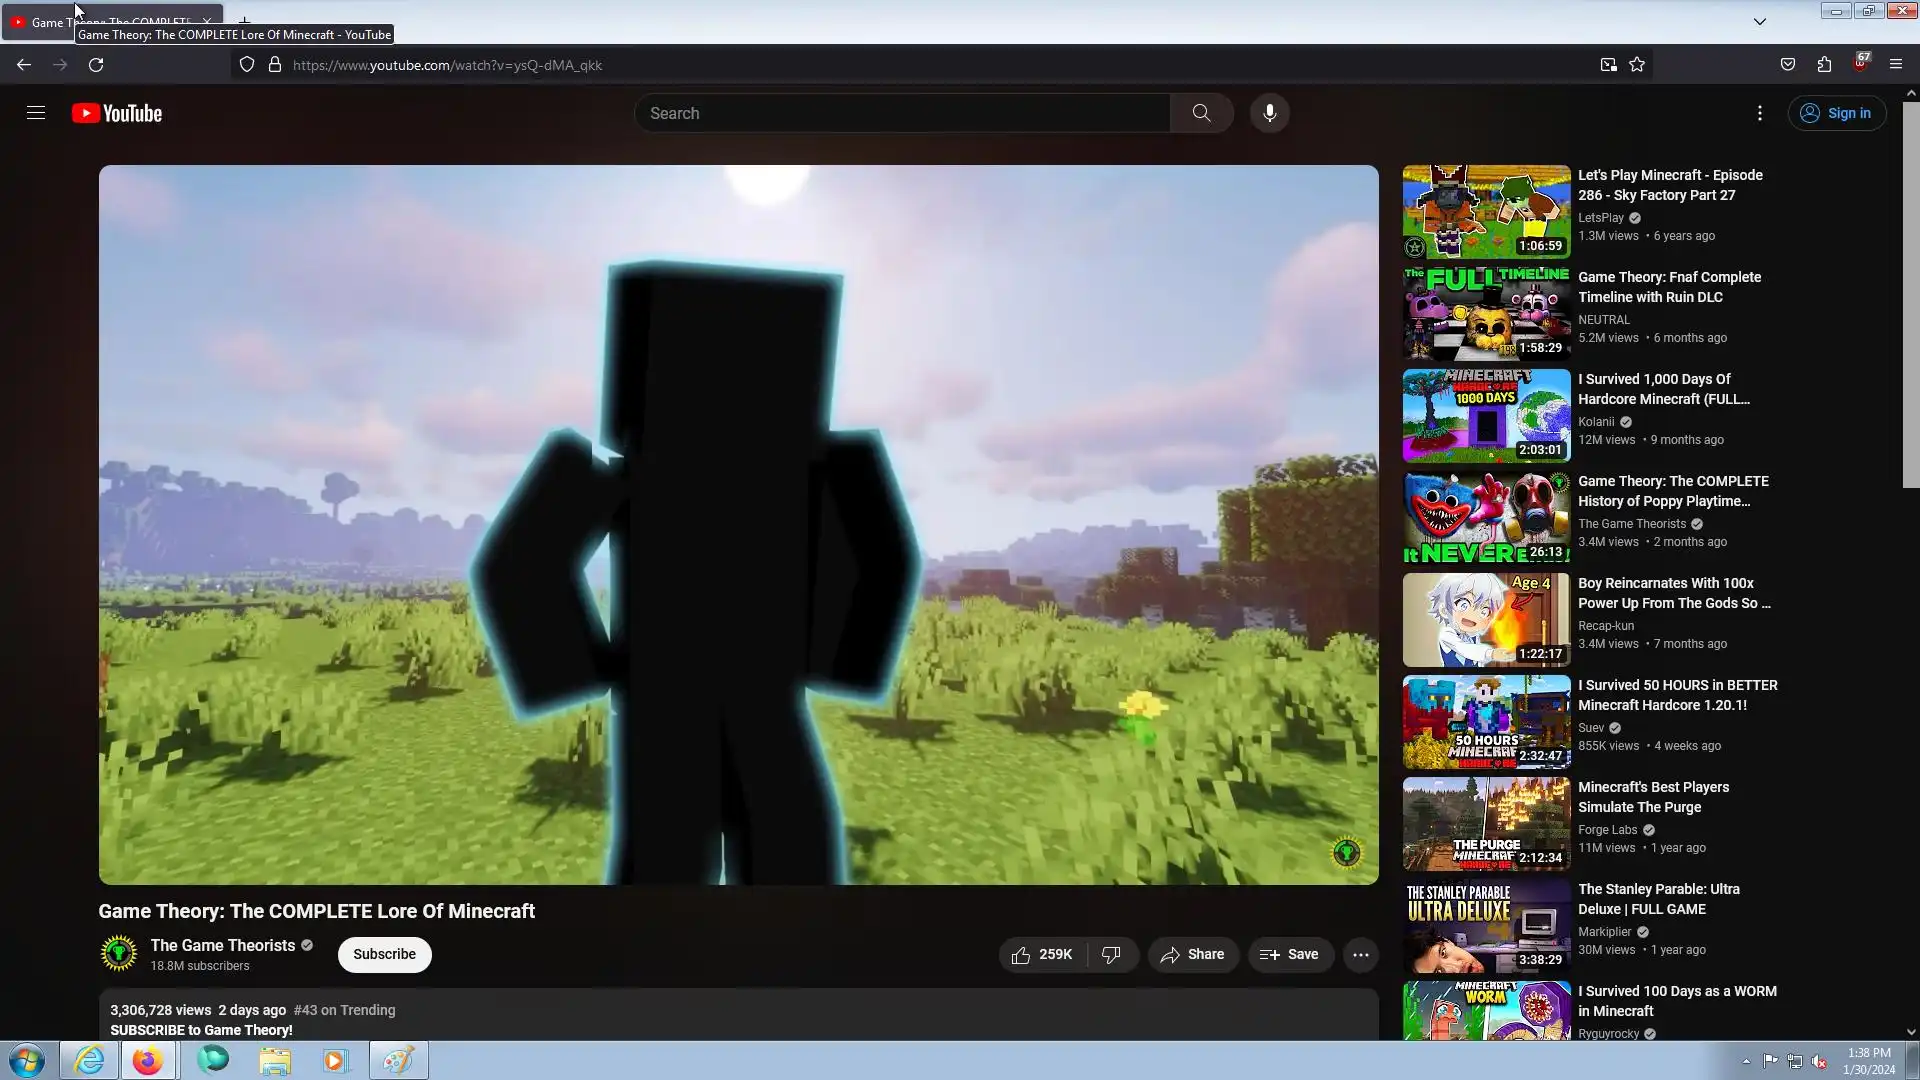This screenshot has width=1920, height=1080.
Task: Click in the YouTube search field
Action: tap(900, 113)
